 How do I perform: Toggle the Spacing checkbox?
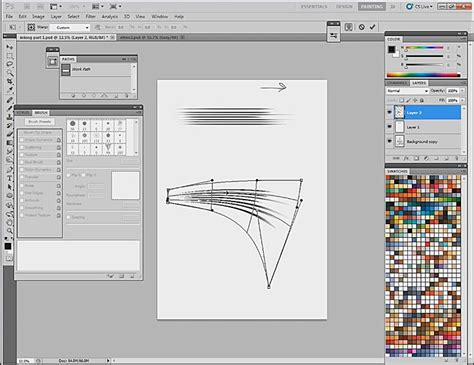[69, 217]
